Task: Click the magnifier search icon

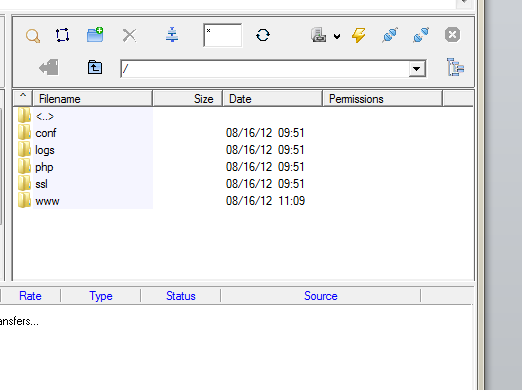Action: (x=33, y=35)
